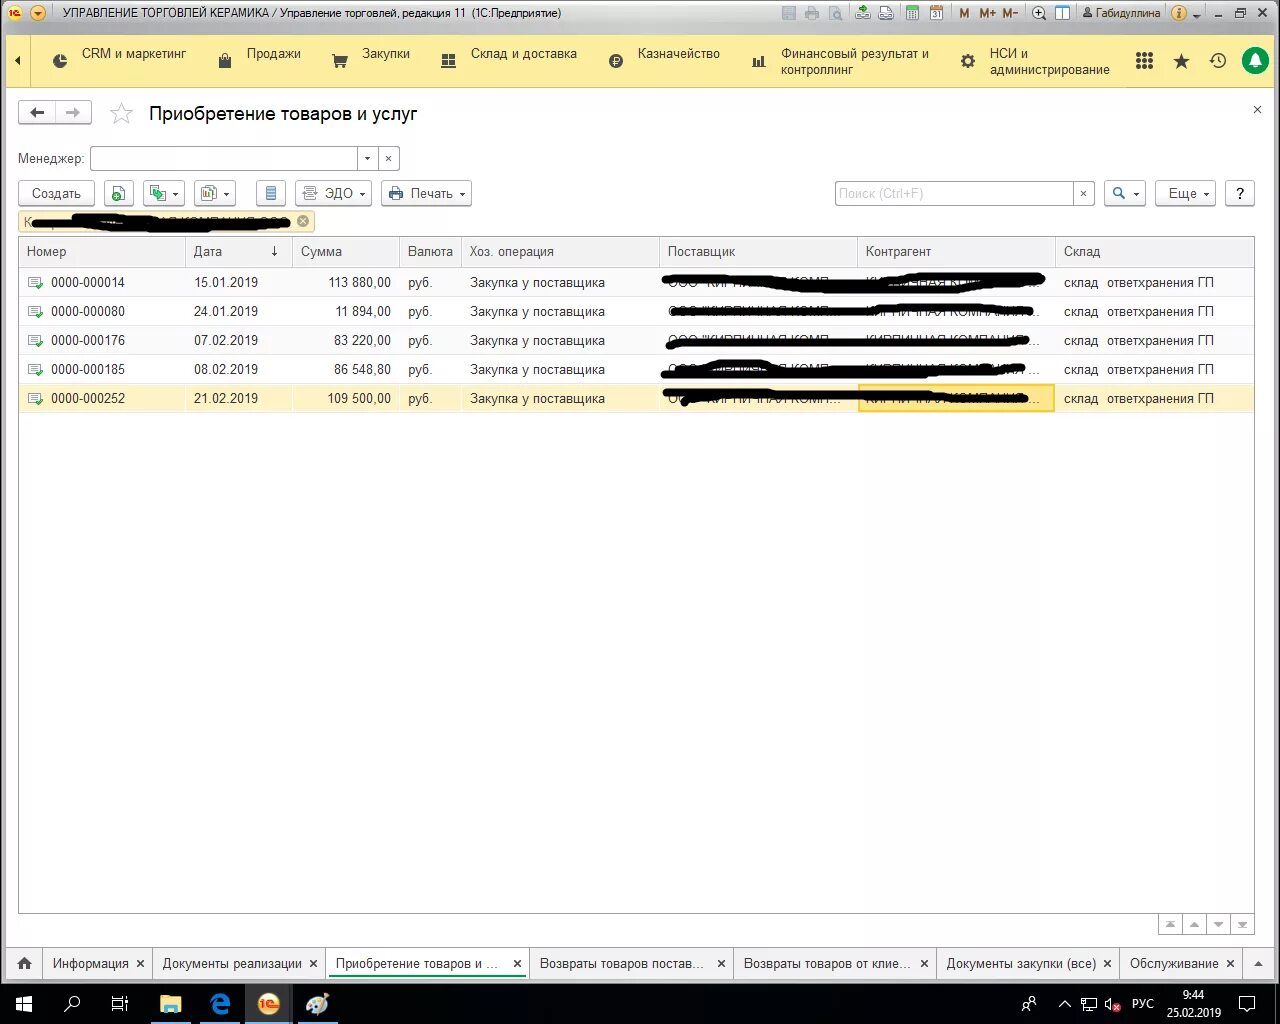The height and width of the screenshot is (1024, 1280).
Task: Open Edge browser from taskbar
Action: click(x=220, y=1004)
